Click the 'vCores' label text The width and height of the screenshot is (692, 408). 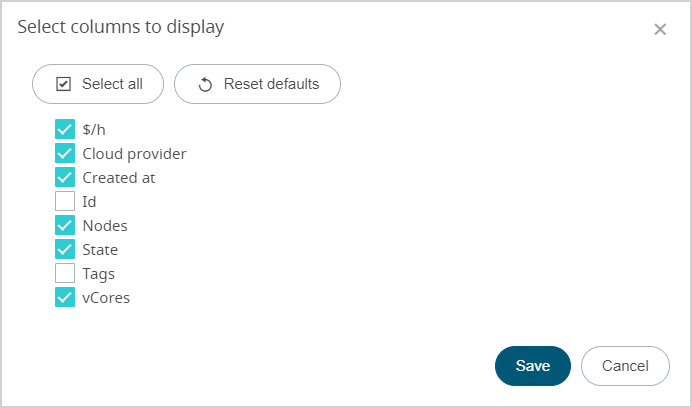click(x=106, y=298)
